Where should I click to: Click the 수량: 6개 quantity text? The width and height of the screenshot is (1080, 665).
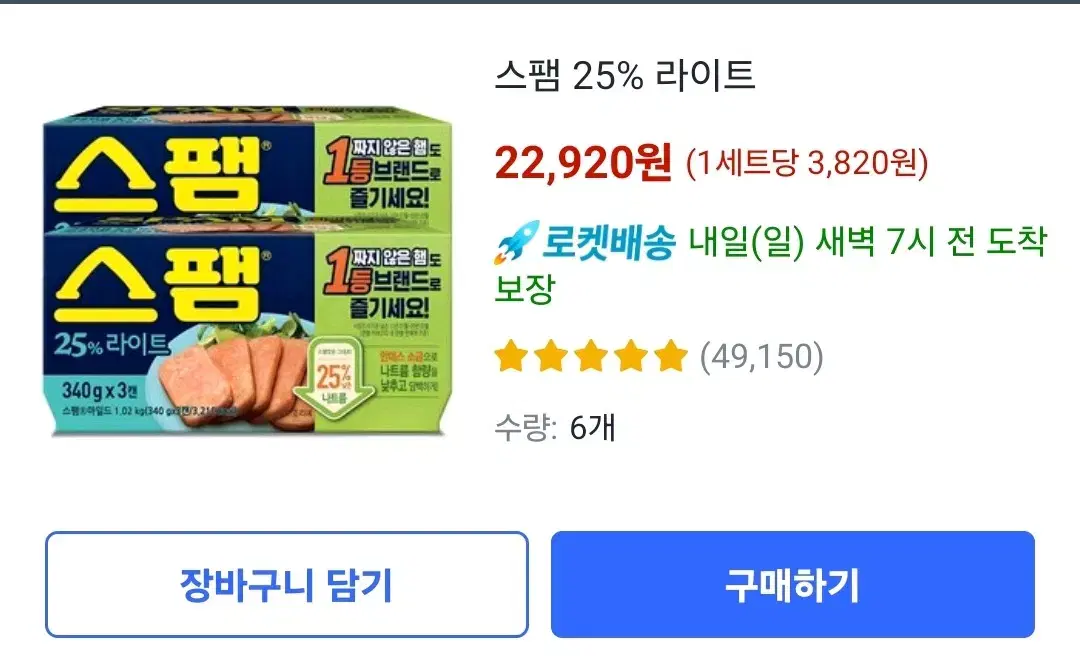click(x=554, y=427)
